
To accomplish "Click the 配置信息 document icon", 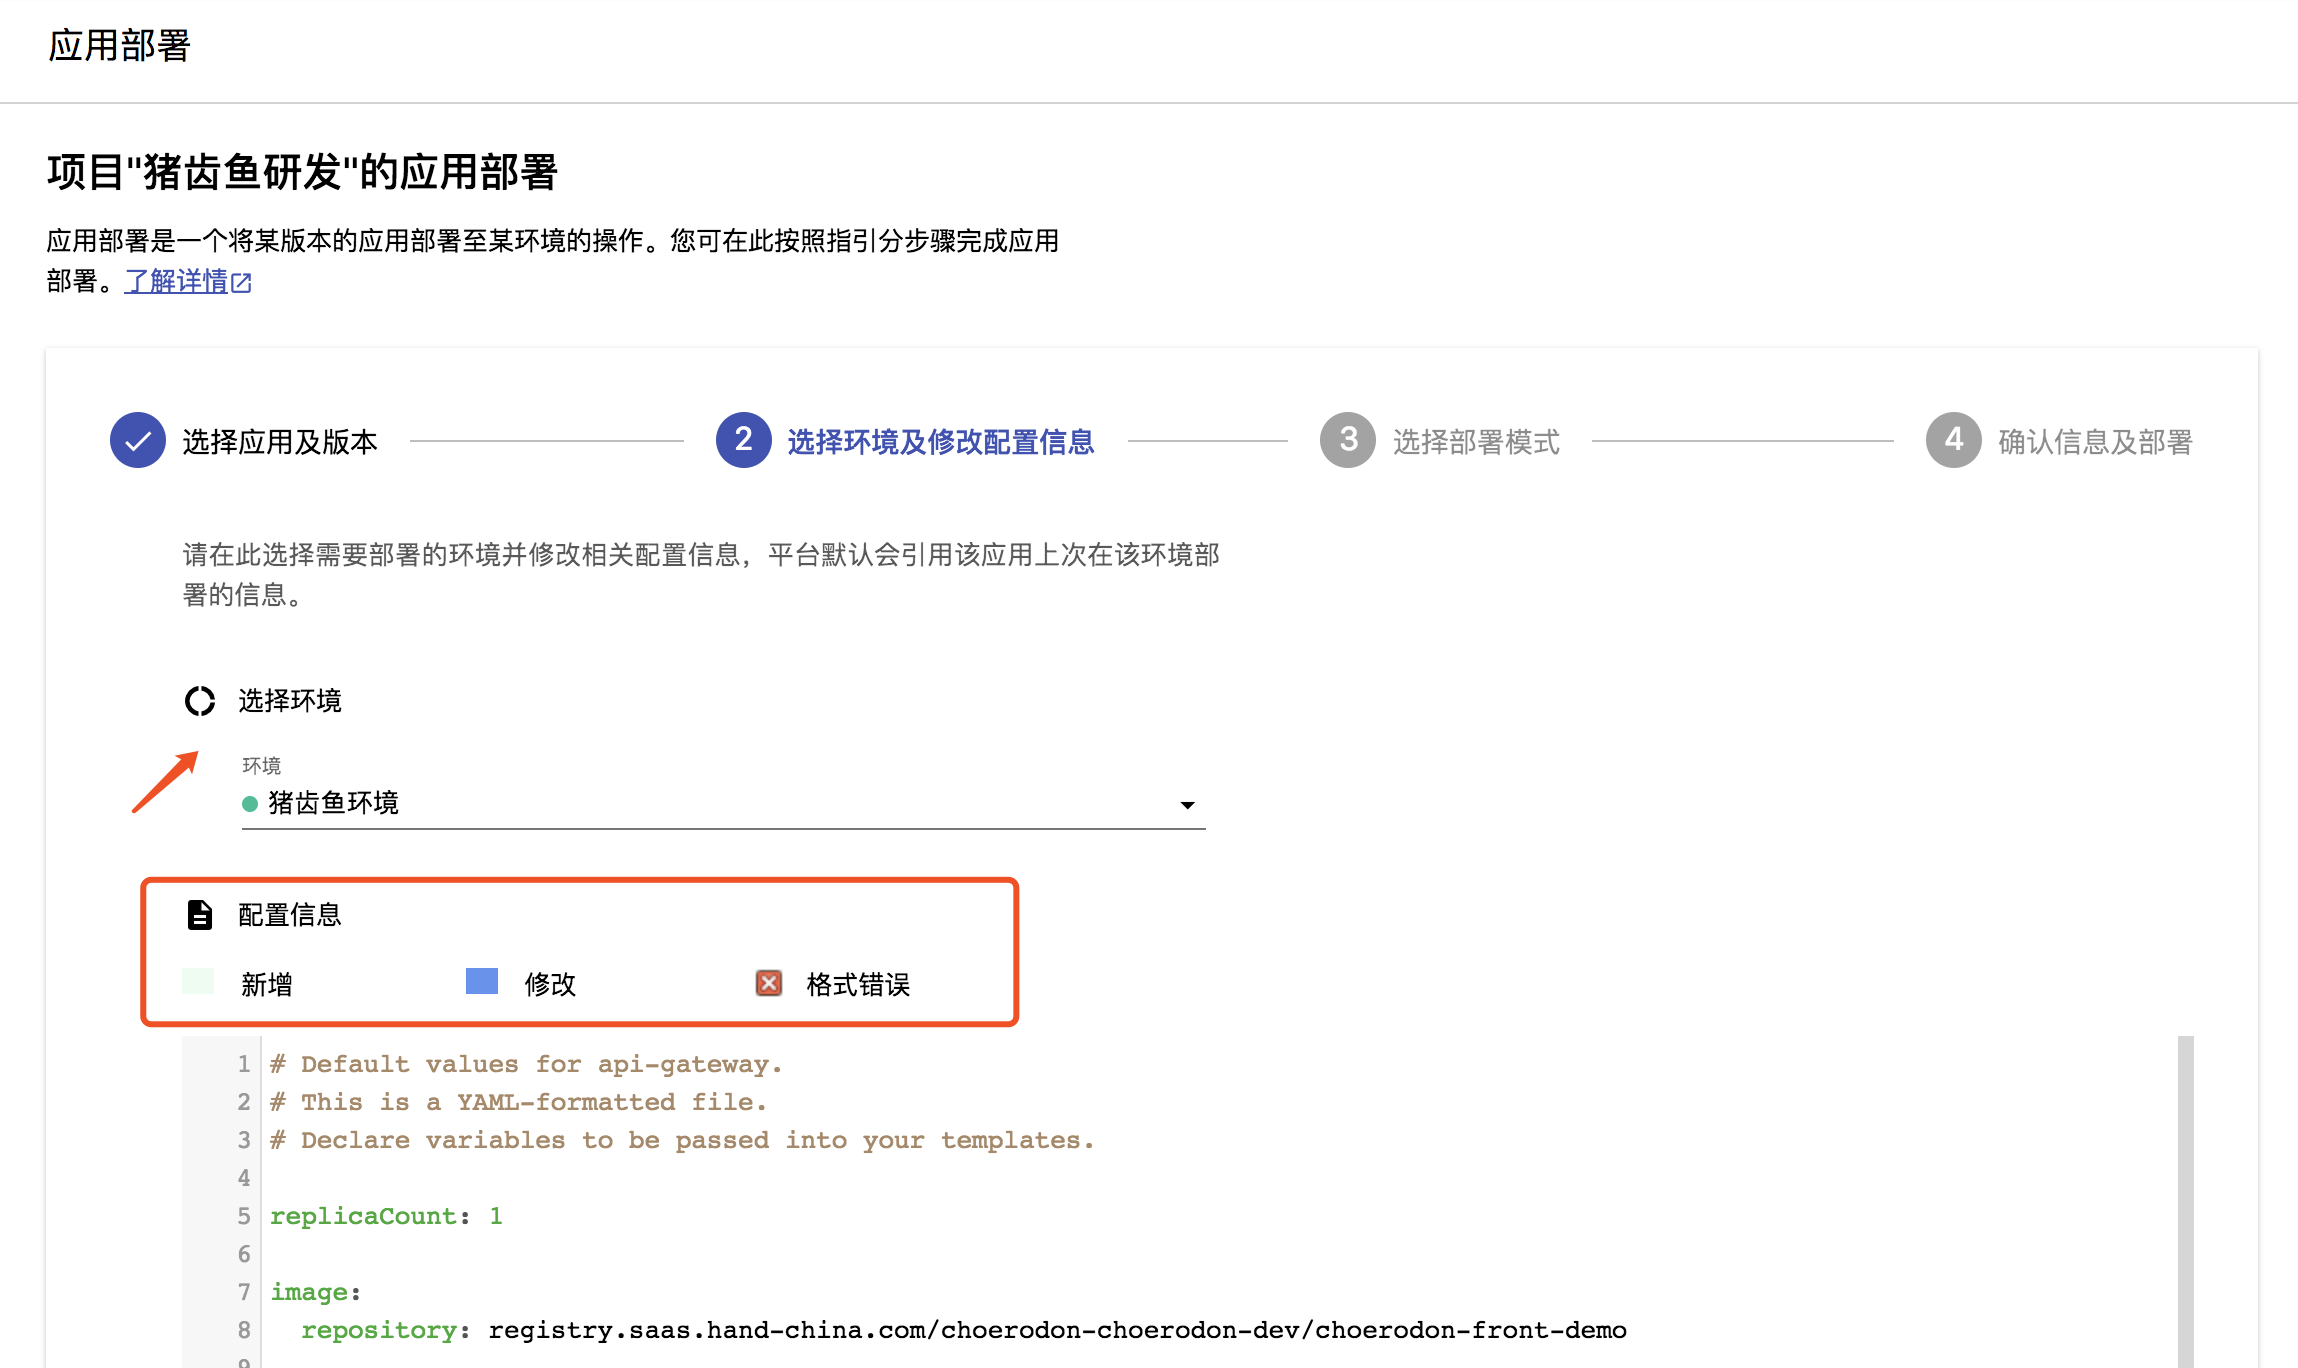I will point(200,915).
